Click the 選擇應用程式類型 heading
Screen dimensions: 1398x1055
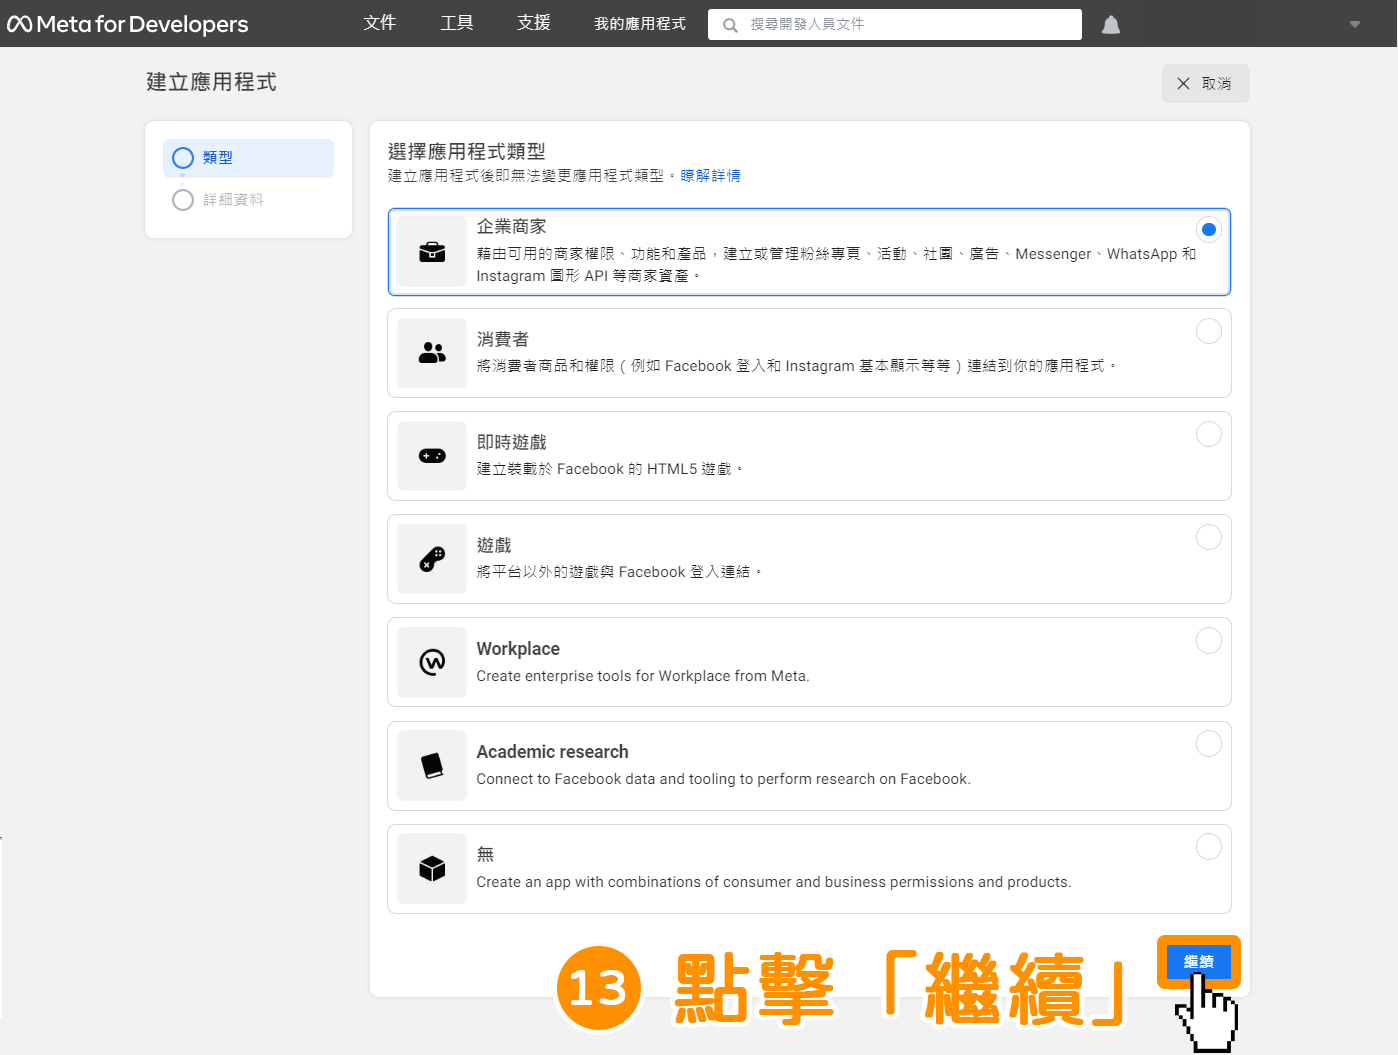pos(467,151)
